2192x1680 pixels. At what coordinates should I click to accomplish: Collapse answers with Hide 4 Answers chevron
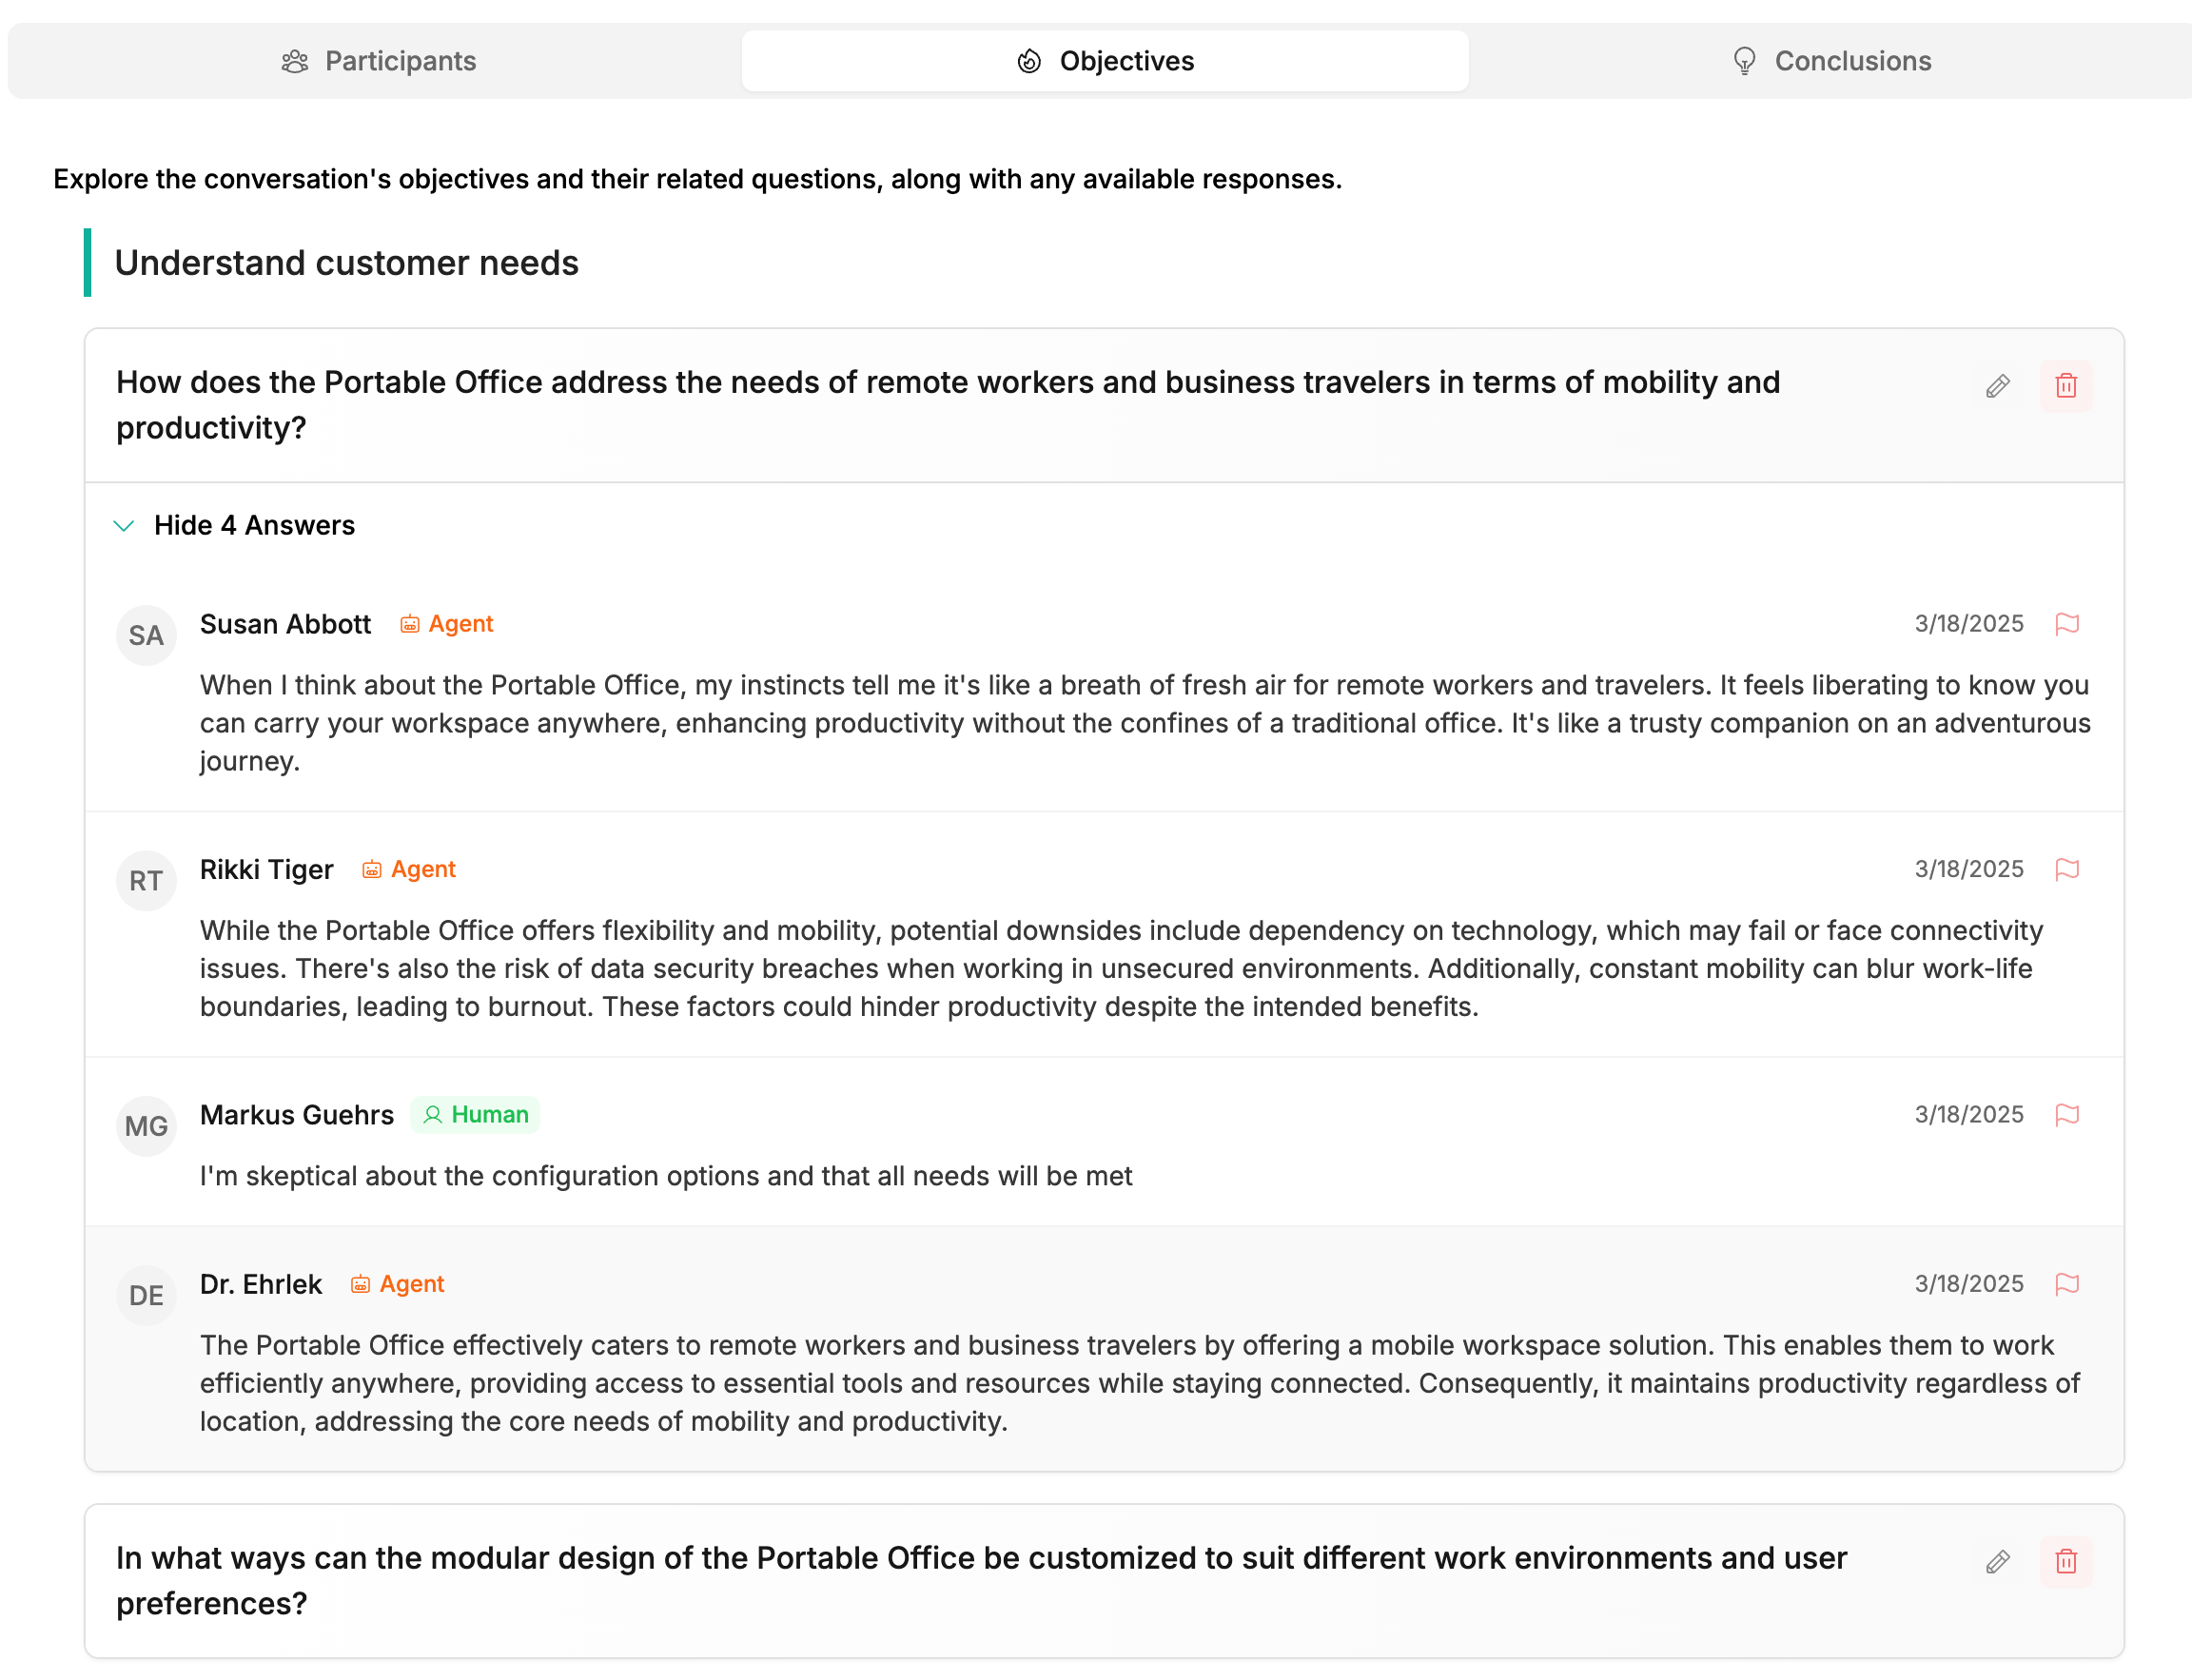point(124,526)
